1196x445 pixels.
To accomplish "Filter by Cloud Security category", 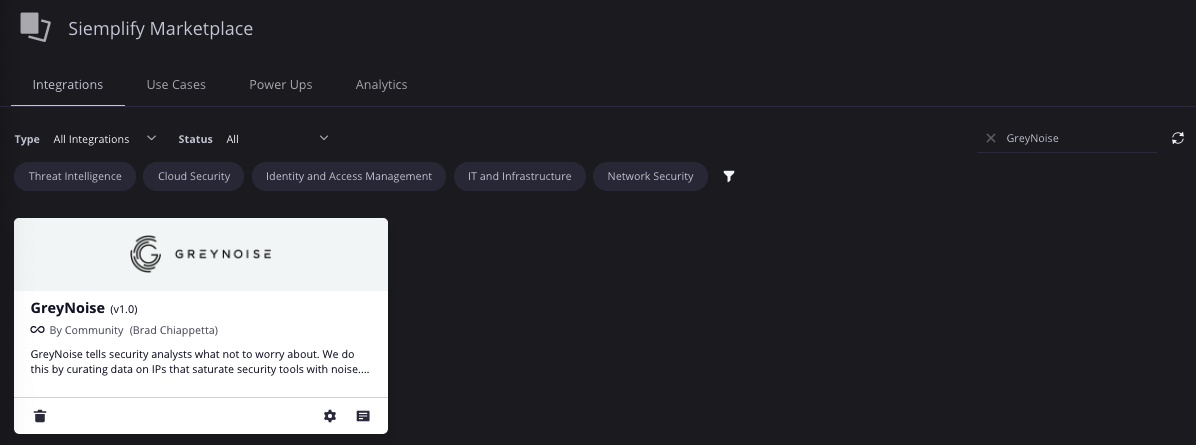I will coord(194,176).
